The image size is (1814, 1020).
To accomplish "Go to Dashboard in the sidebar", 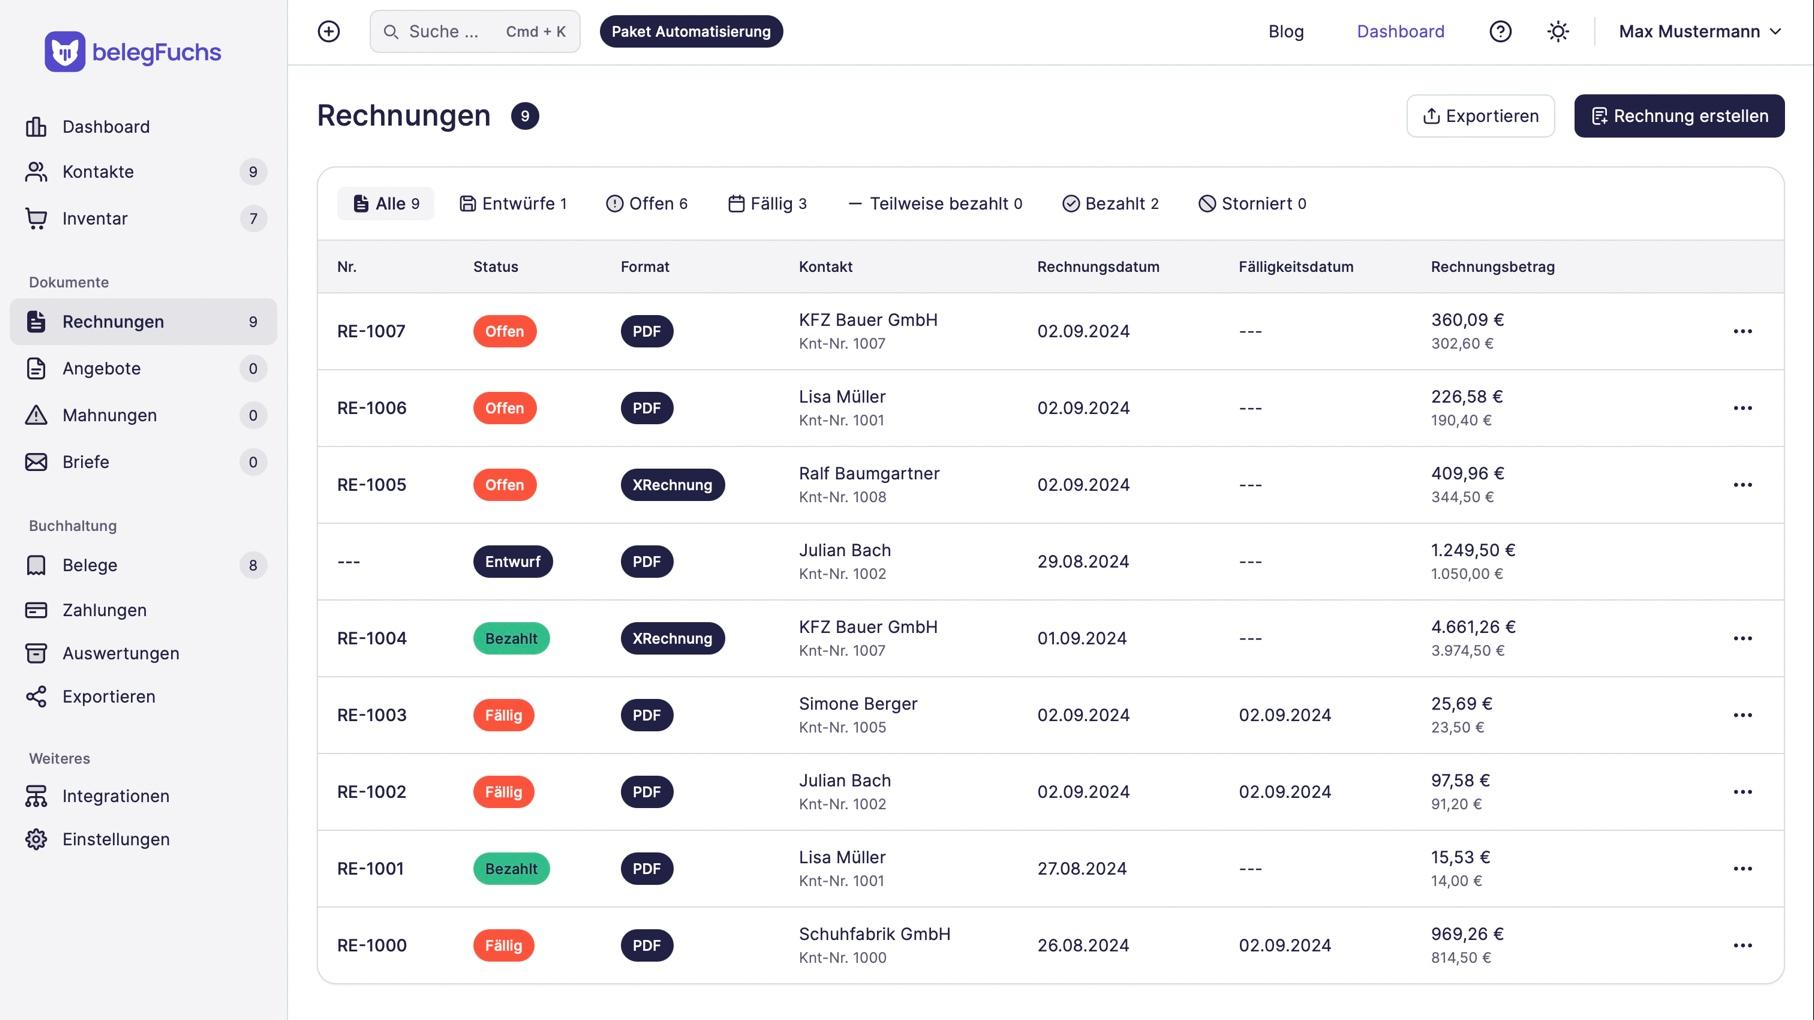I will pyautogui.click(x=143, y=127).
